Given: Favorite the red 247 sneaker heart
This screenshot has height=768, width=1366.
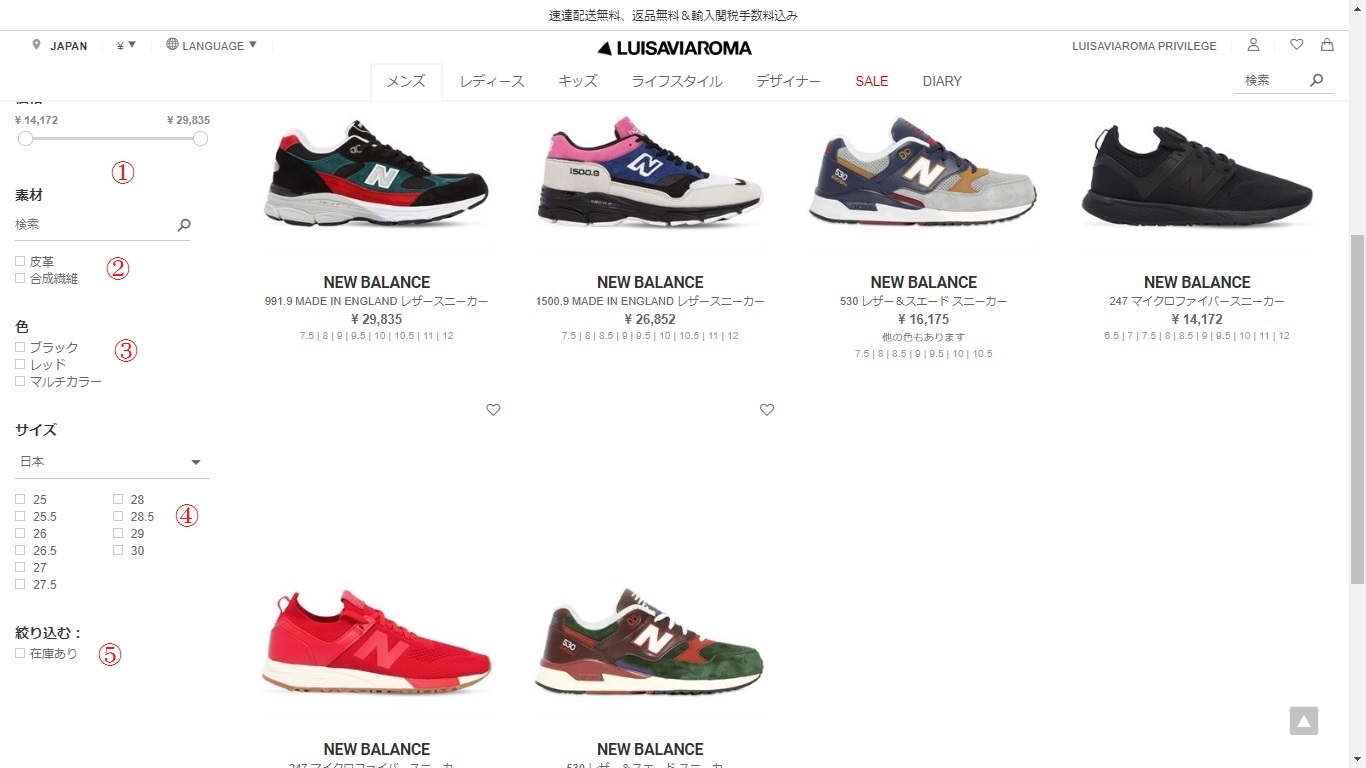Looking at the screenshot, I should (493, 410).
